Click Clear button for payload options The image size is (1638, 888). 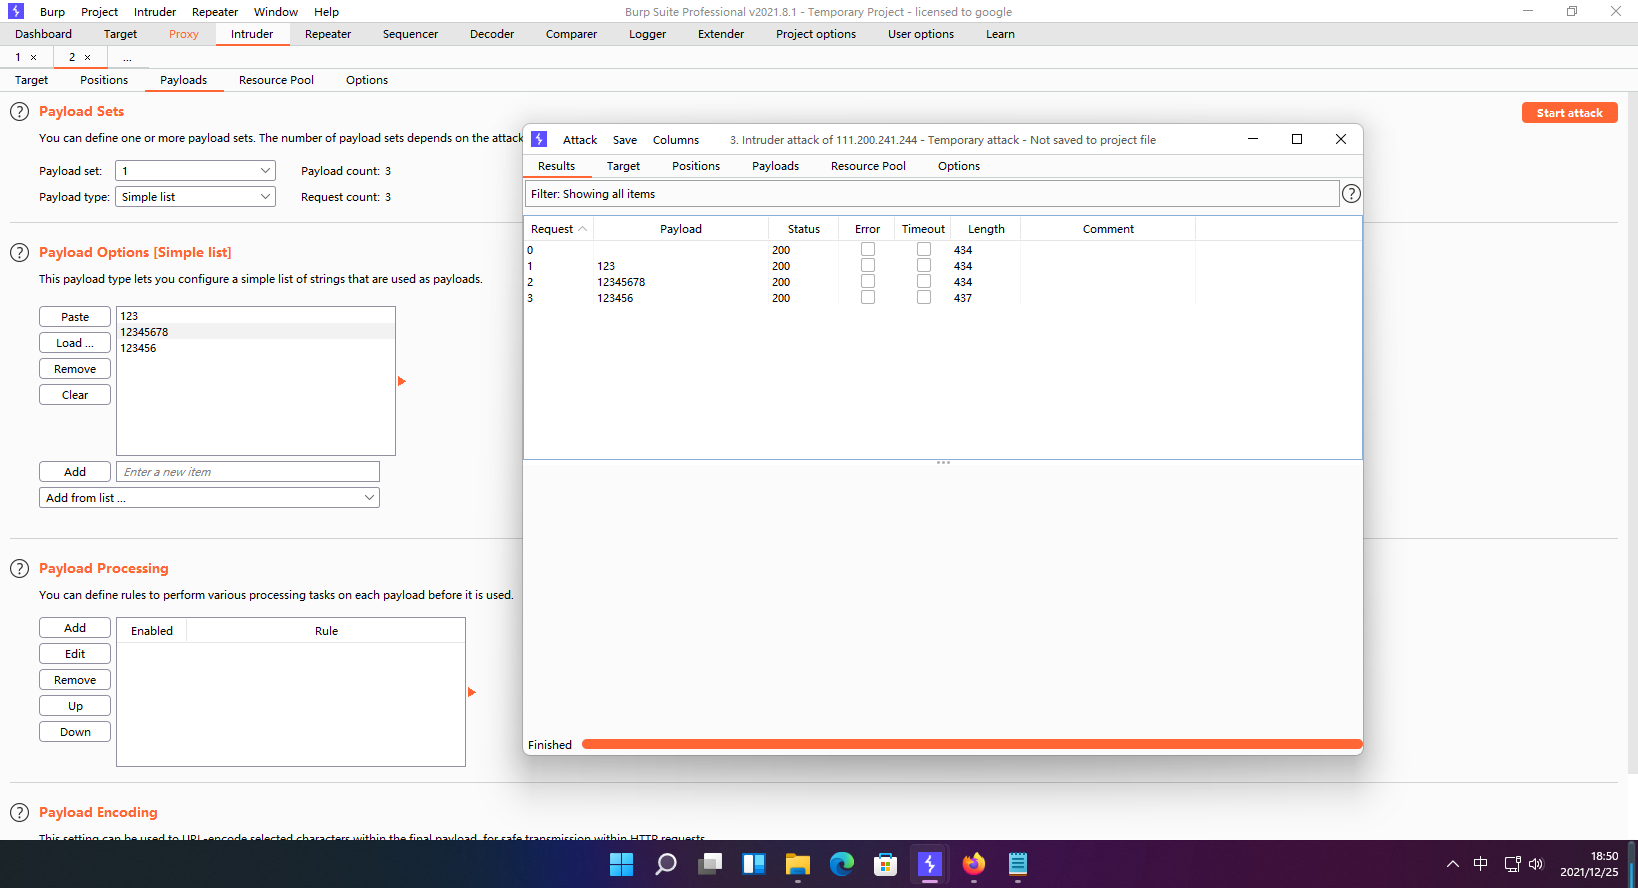[x=75, y=395]
